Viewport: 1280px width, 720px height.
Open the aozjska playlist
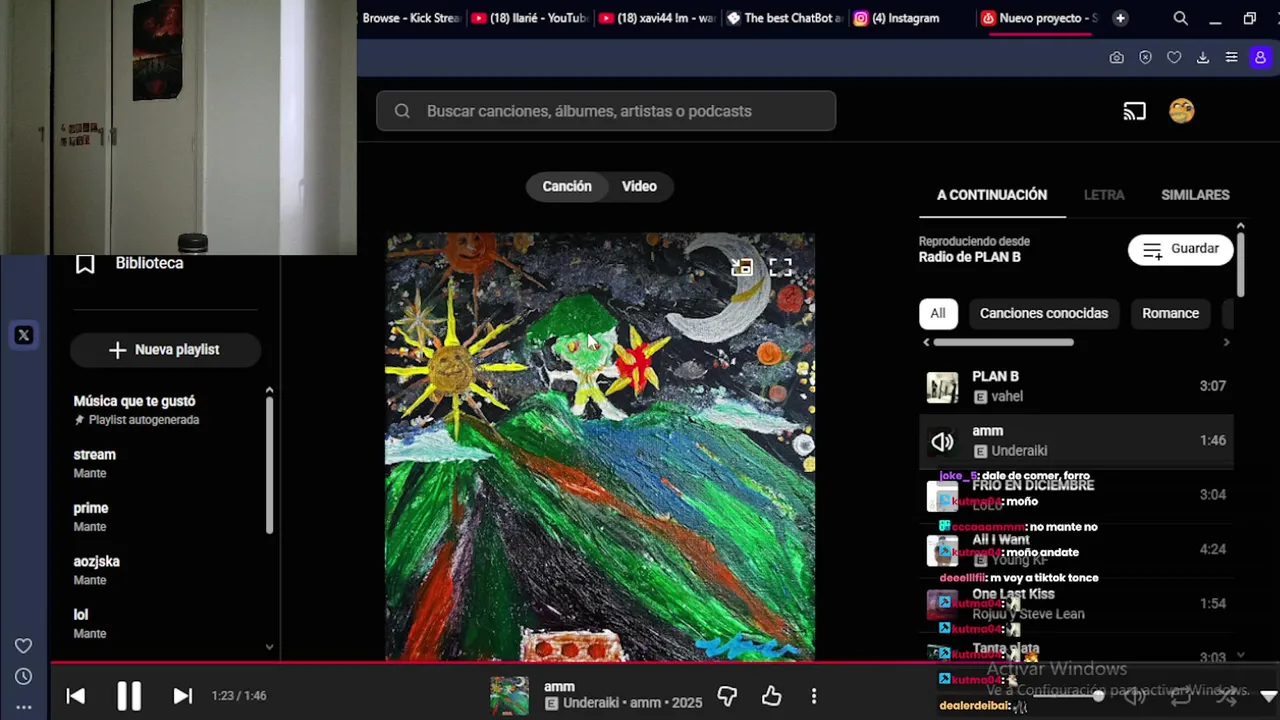click(x=96, y=571)
